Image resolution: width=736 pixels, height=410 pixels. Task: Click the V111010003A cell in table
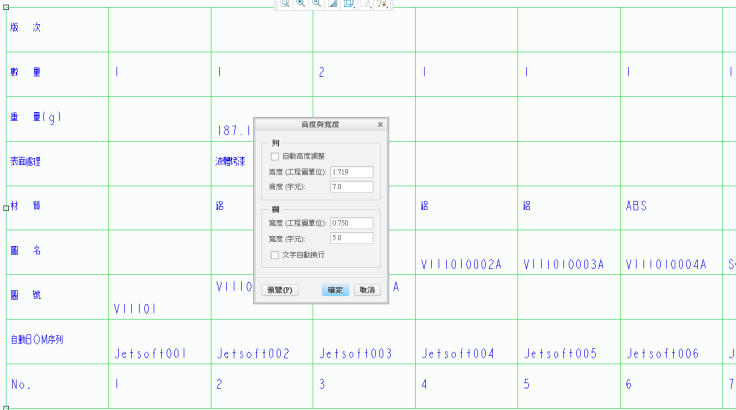click(x=564, y=265)
